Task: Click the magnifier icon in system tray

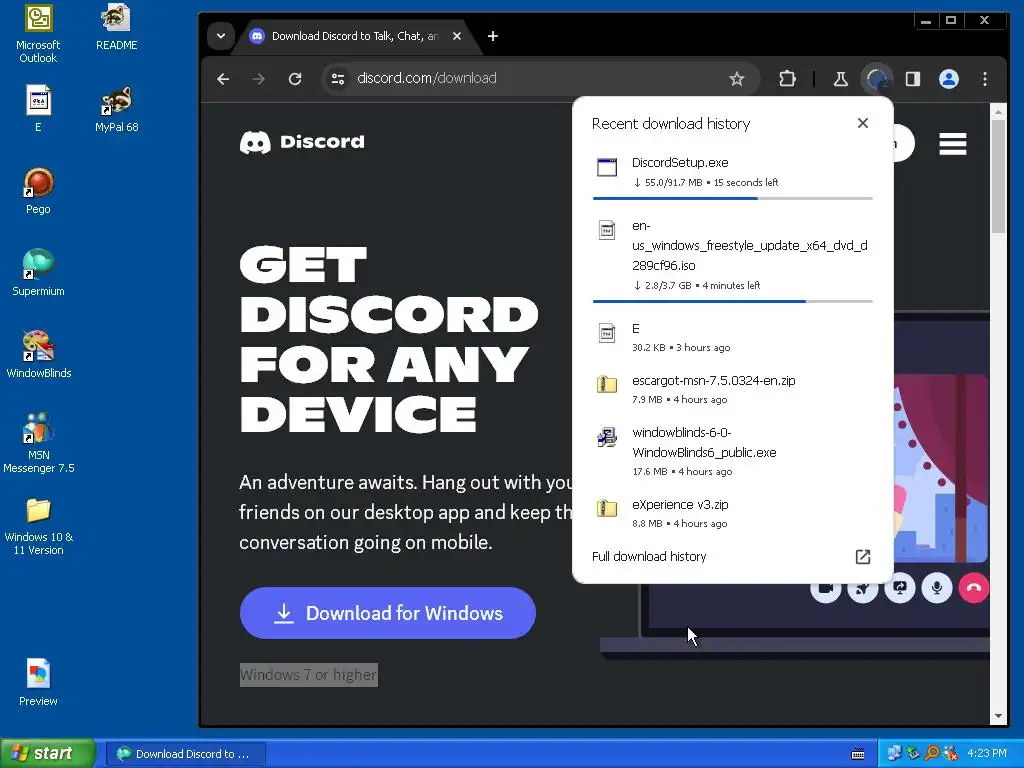Action: 932,754
